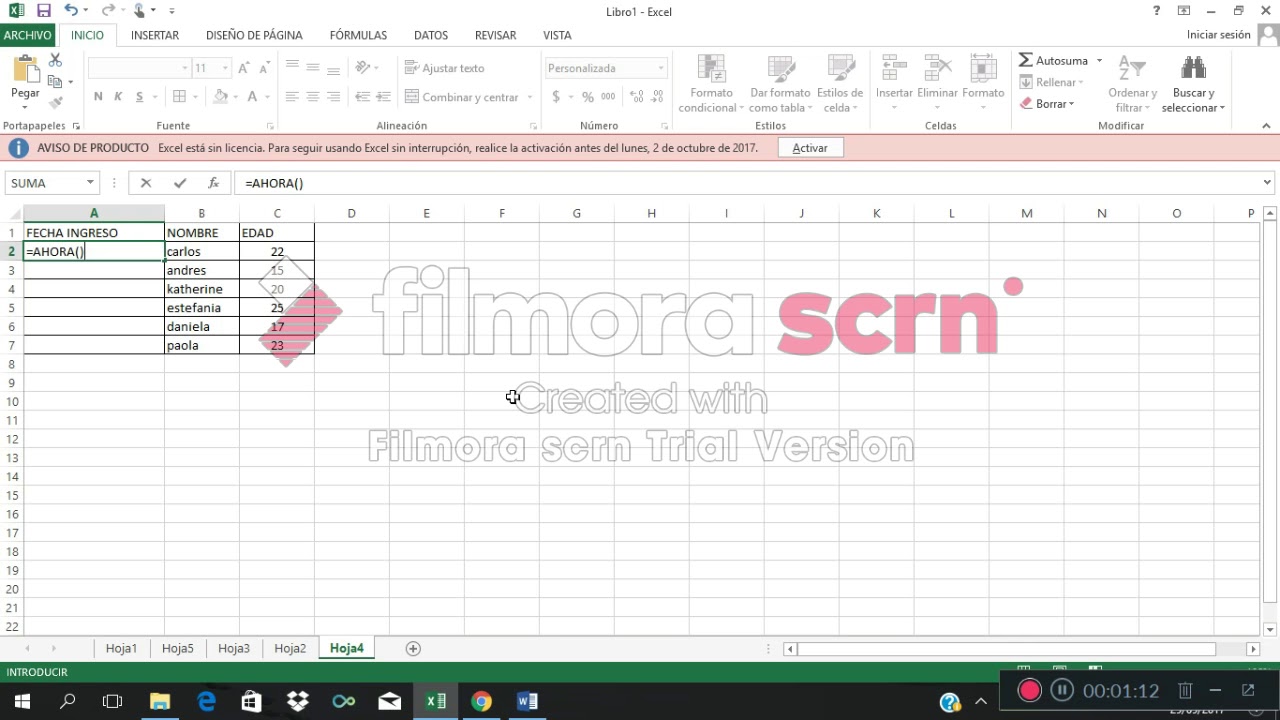The image size is (1280, 720).
Task: Click the vertical scrollbar down arrow
Action: point(1270,628)
